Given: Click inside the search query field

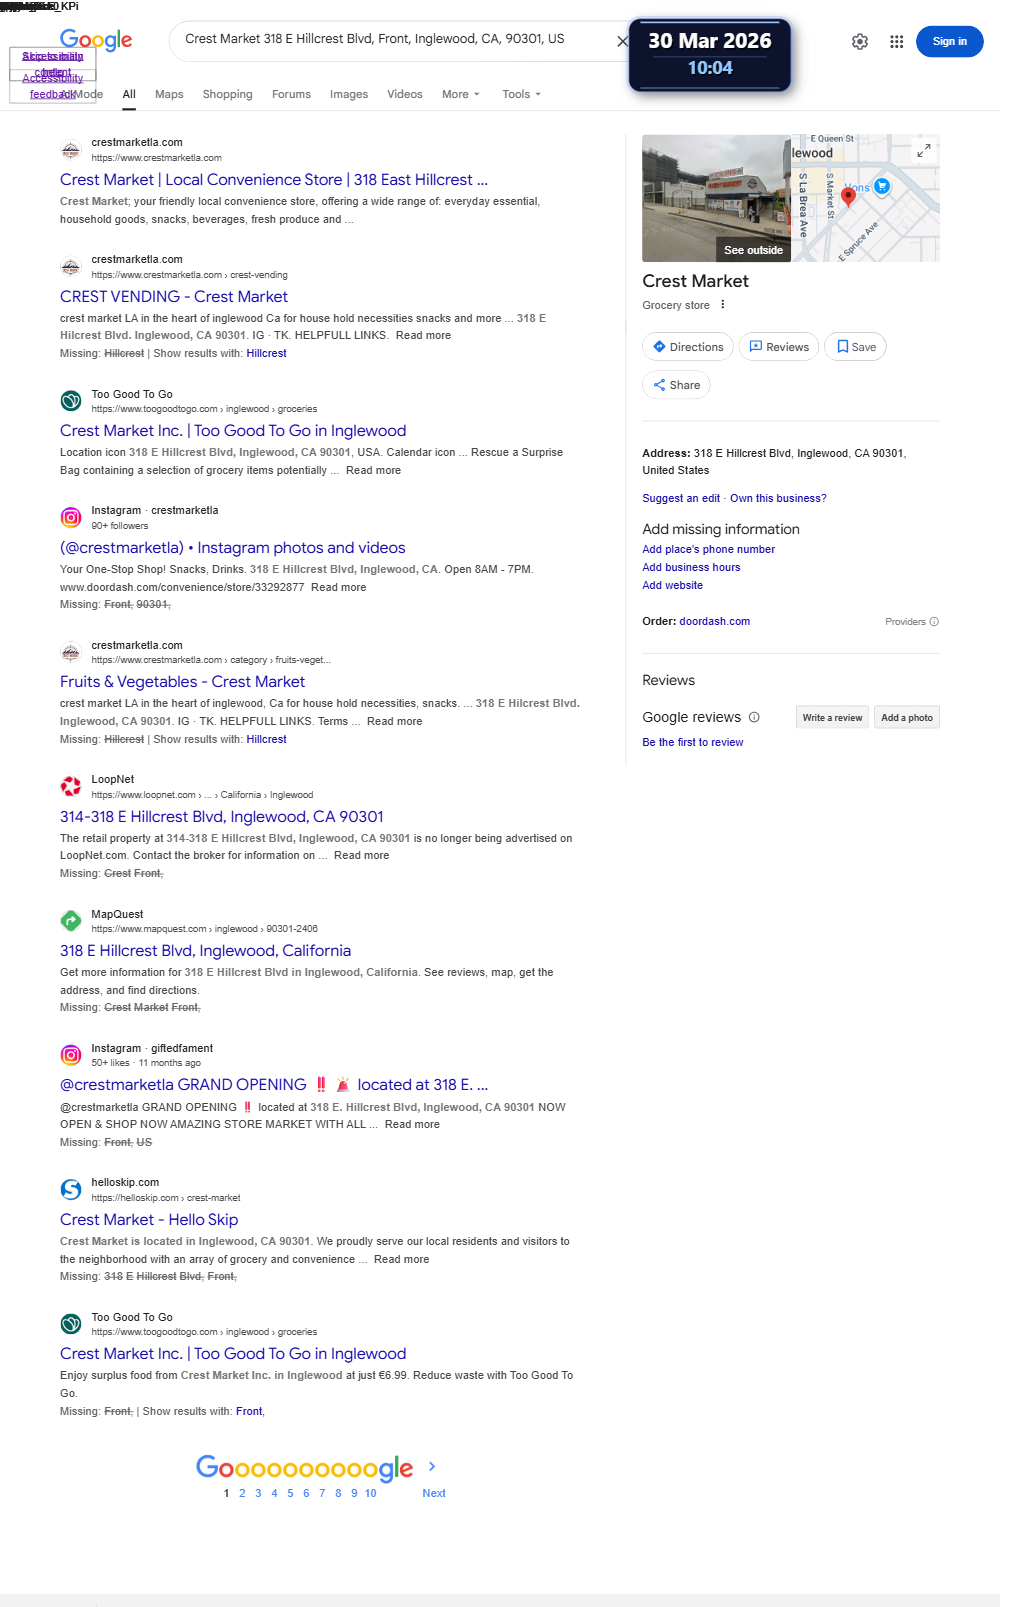Looking at the screenshot, I should tap(390, 40).
